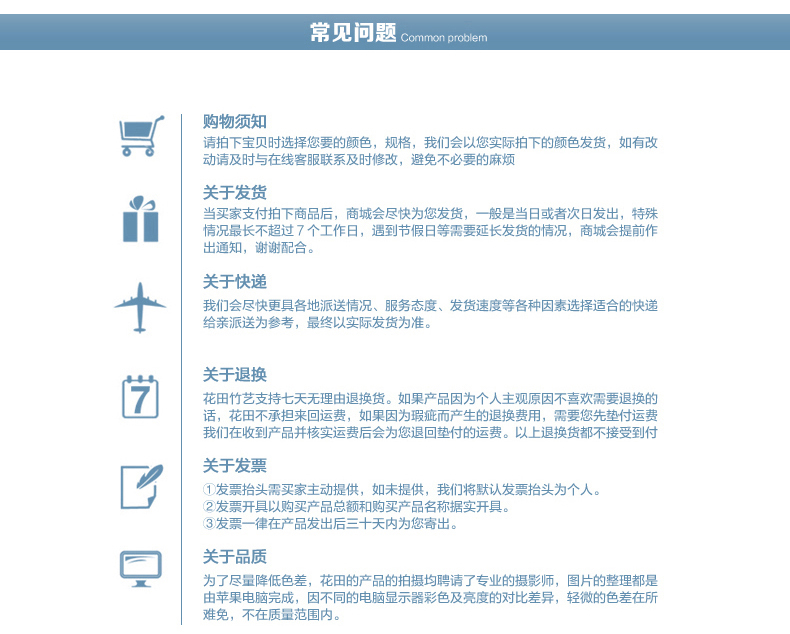The height and width of the screenshot is (634, 790).
Task: Click the line starting 为了尽量降低色差
Action: [x=430, y=581]
